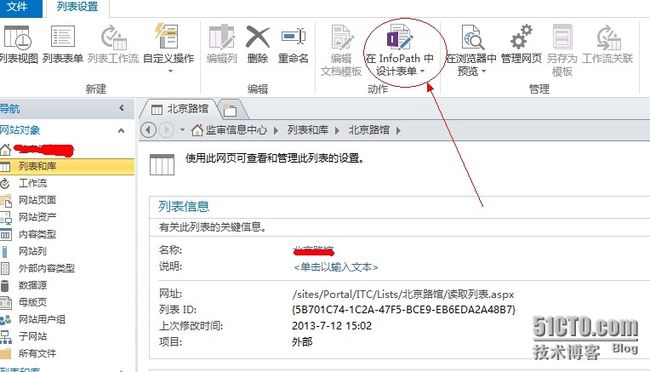Expand breadcrumb arrow after 列表和库
Screen dimensions: 650x372
pos(337,131)
